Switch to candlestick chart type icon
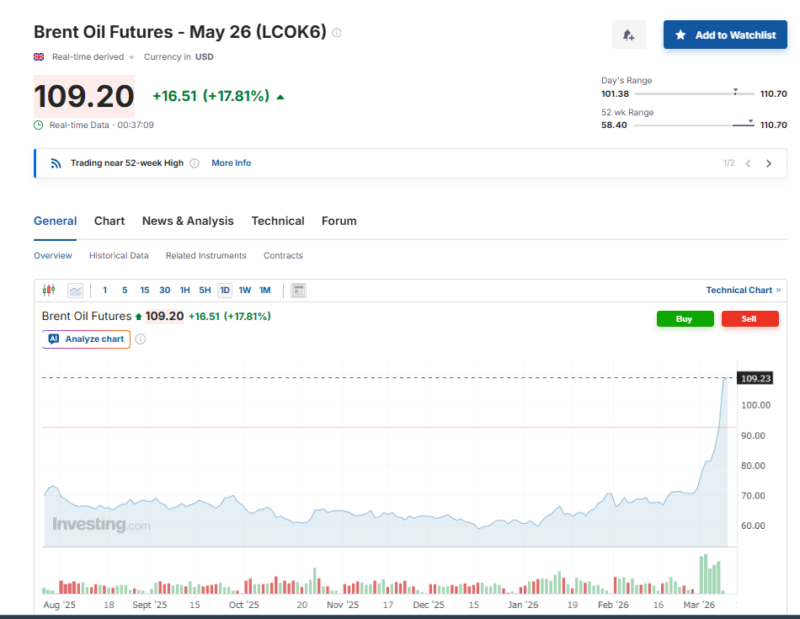Screen dimensions: 800x619 [49, 290]
